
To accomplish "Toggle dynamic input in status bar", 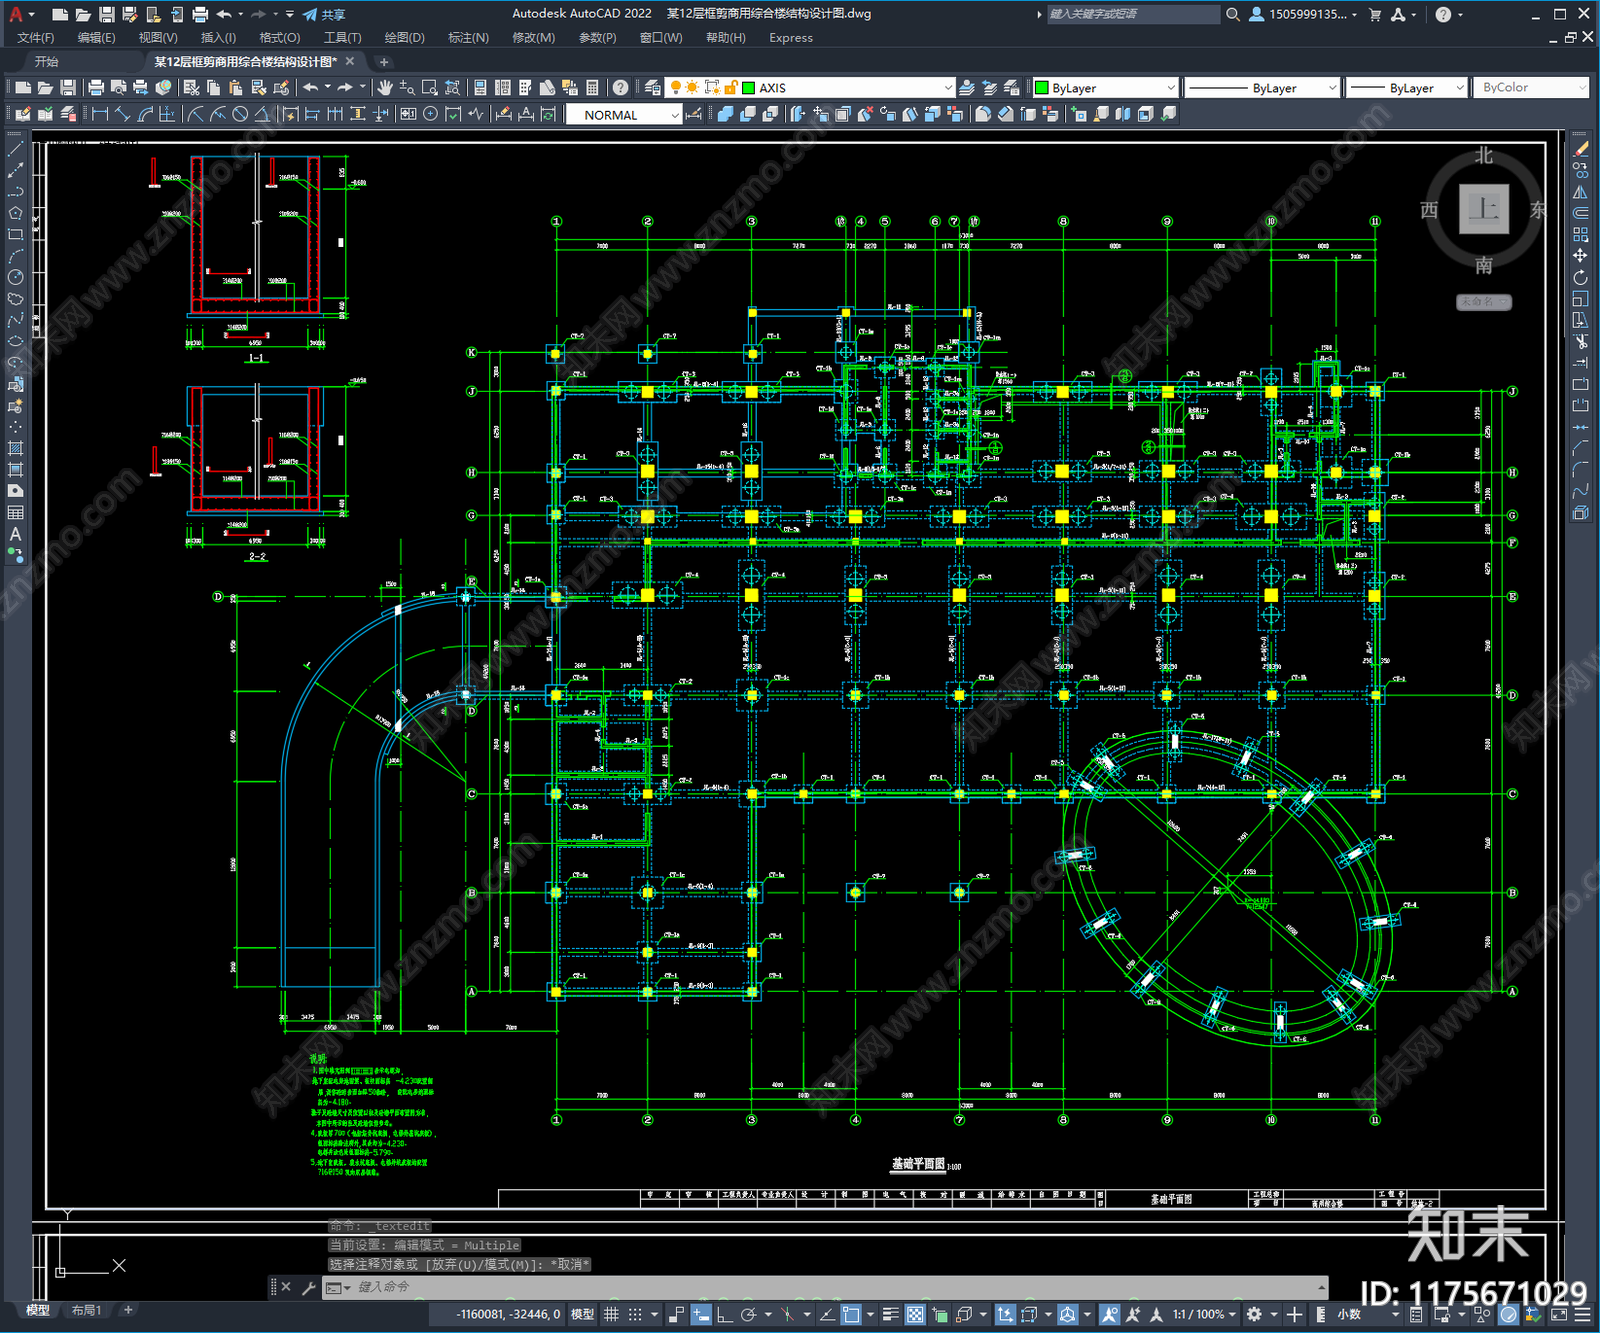I will point(701,1314).
